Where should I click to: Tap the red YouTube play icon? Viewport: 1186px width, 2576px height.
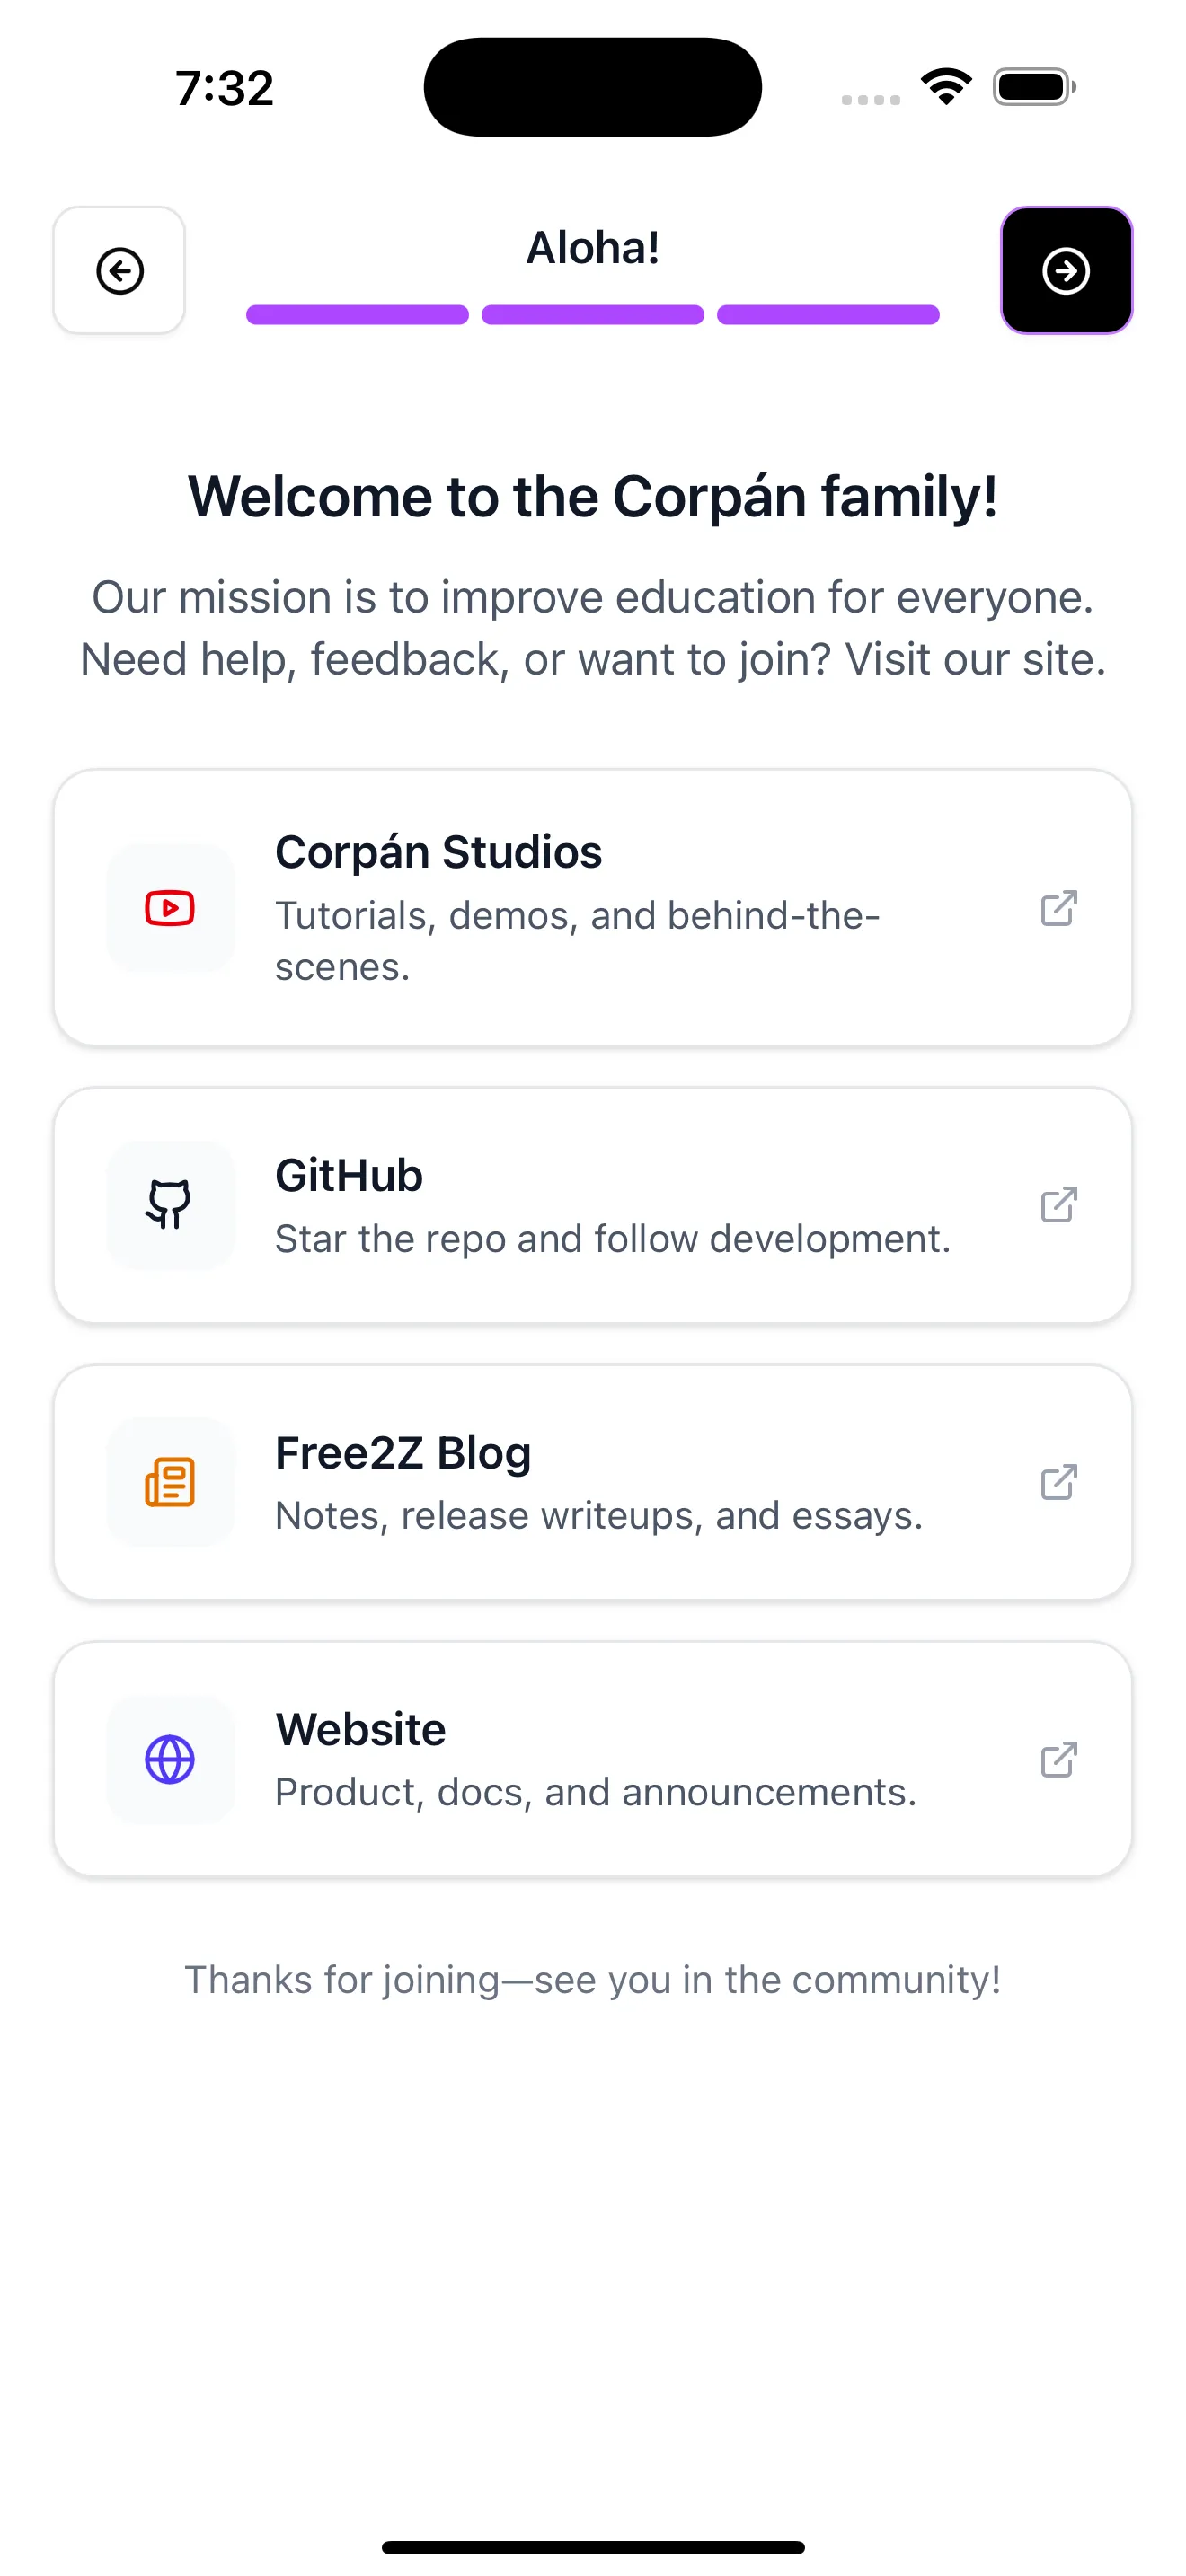[170, 908]
